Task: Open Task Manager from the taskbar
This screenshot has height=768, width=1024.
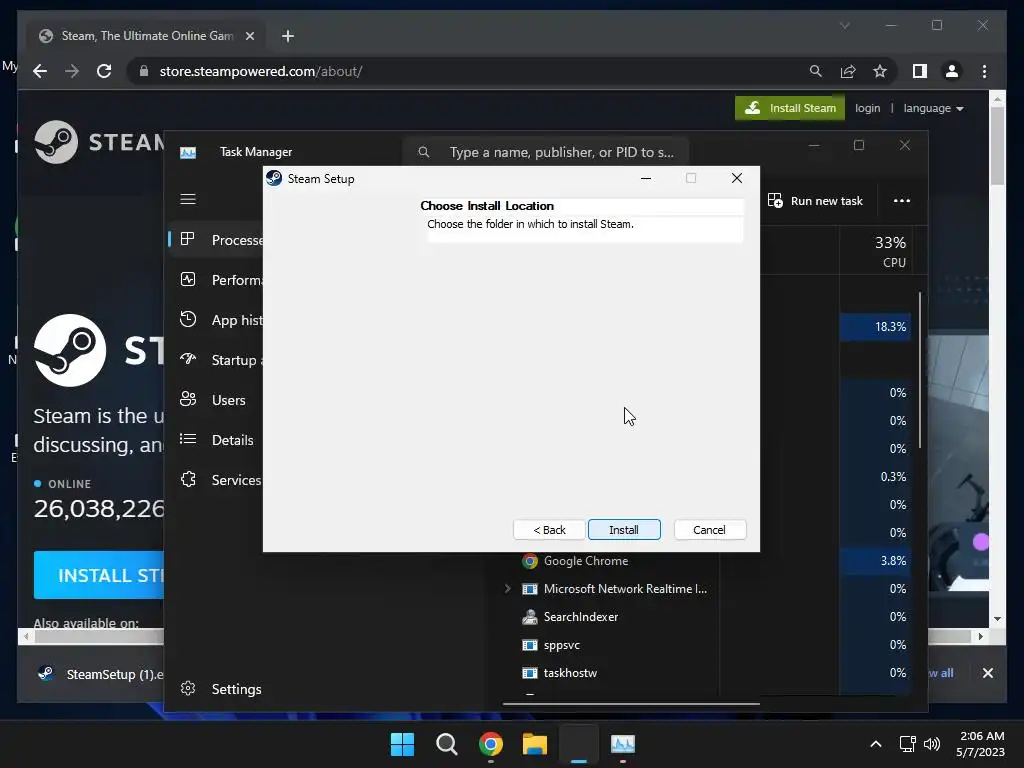Action: 622,744
